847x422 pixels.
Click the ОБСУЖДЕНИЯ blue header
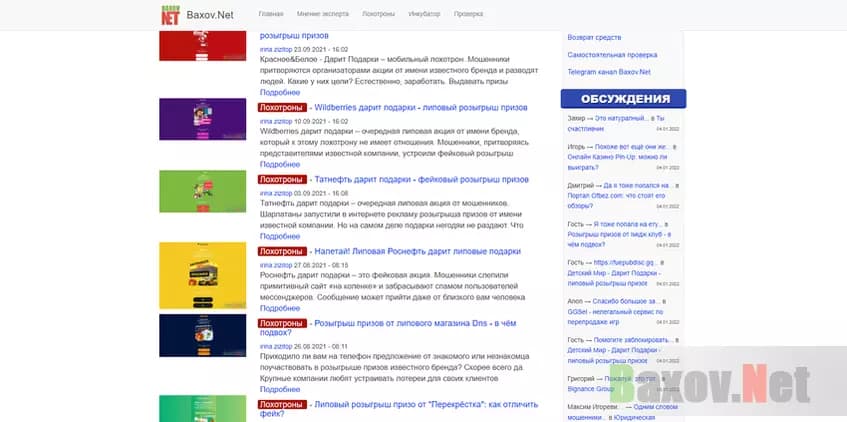click(x=623, y=99)
